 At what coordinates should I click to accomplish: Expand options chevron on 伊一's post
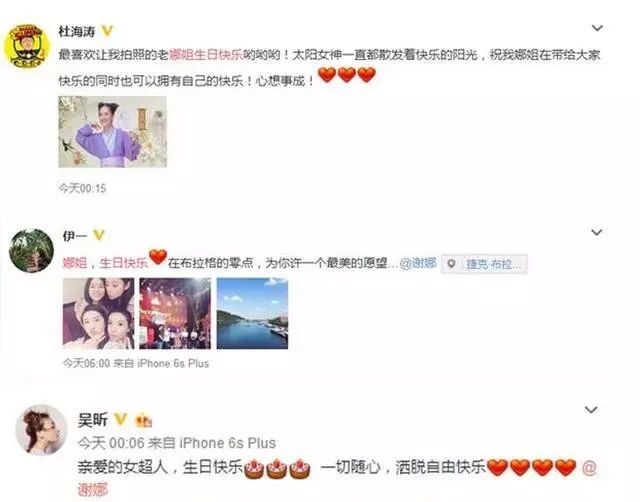click(597, 232)
